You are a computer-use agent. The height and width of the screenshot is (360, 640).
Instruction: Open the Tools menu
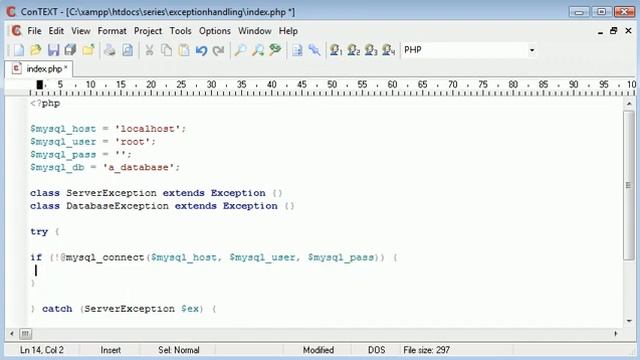tap(180, 31)
